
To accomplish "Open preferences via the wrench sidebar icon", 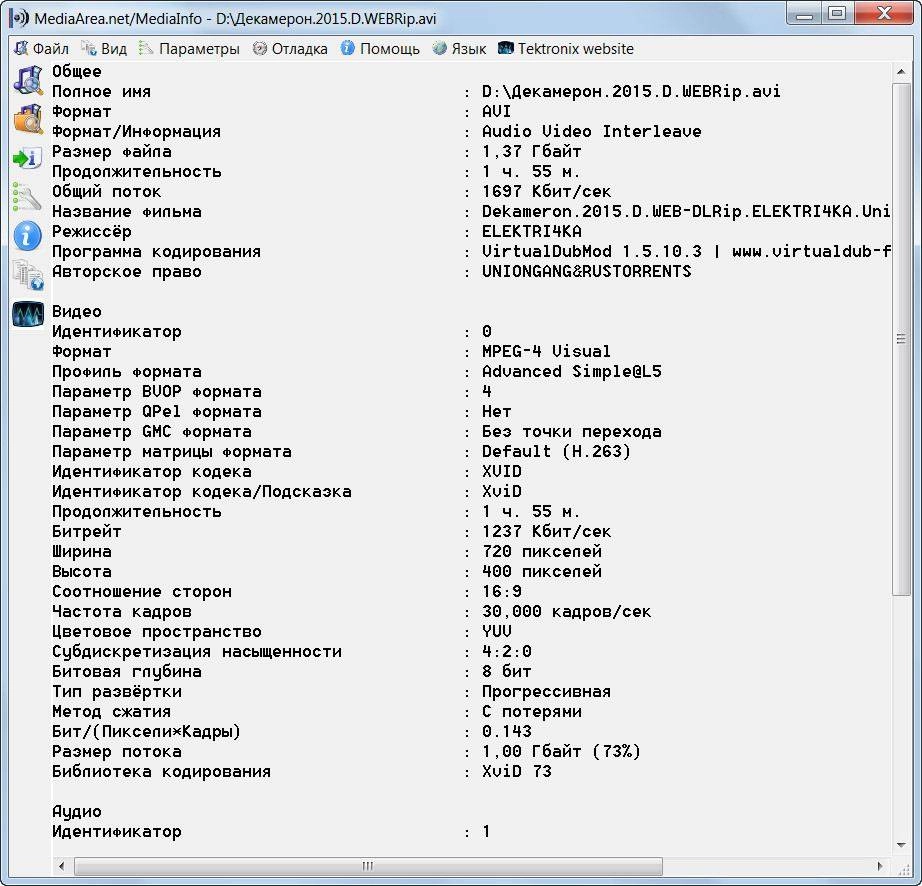I will click(28, 196).
